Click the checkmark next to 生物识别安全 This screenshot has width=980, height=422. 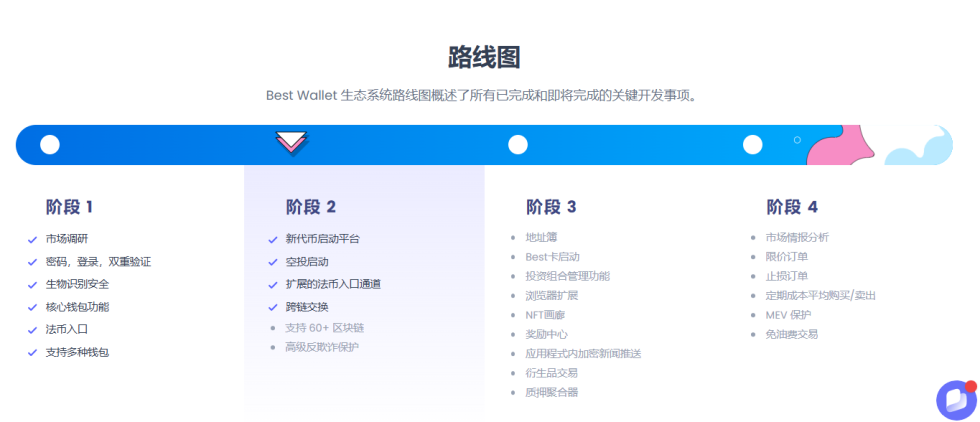pyautogui.click(x=33, y=284)
